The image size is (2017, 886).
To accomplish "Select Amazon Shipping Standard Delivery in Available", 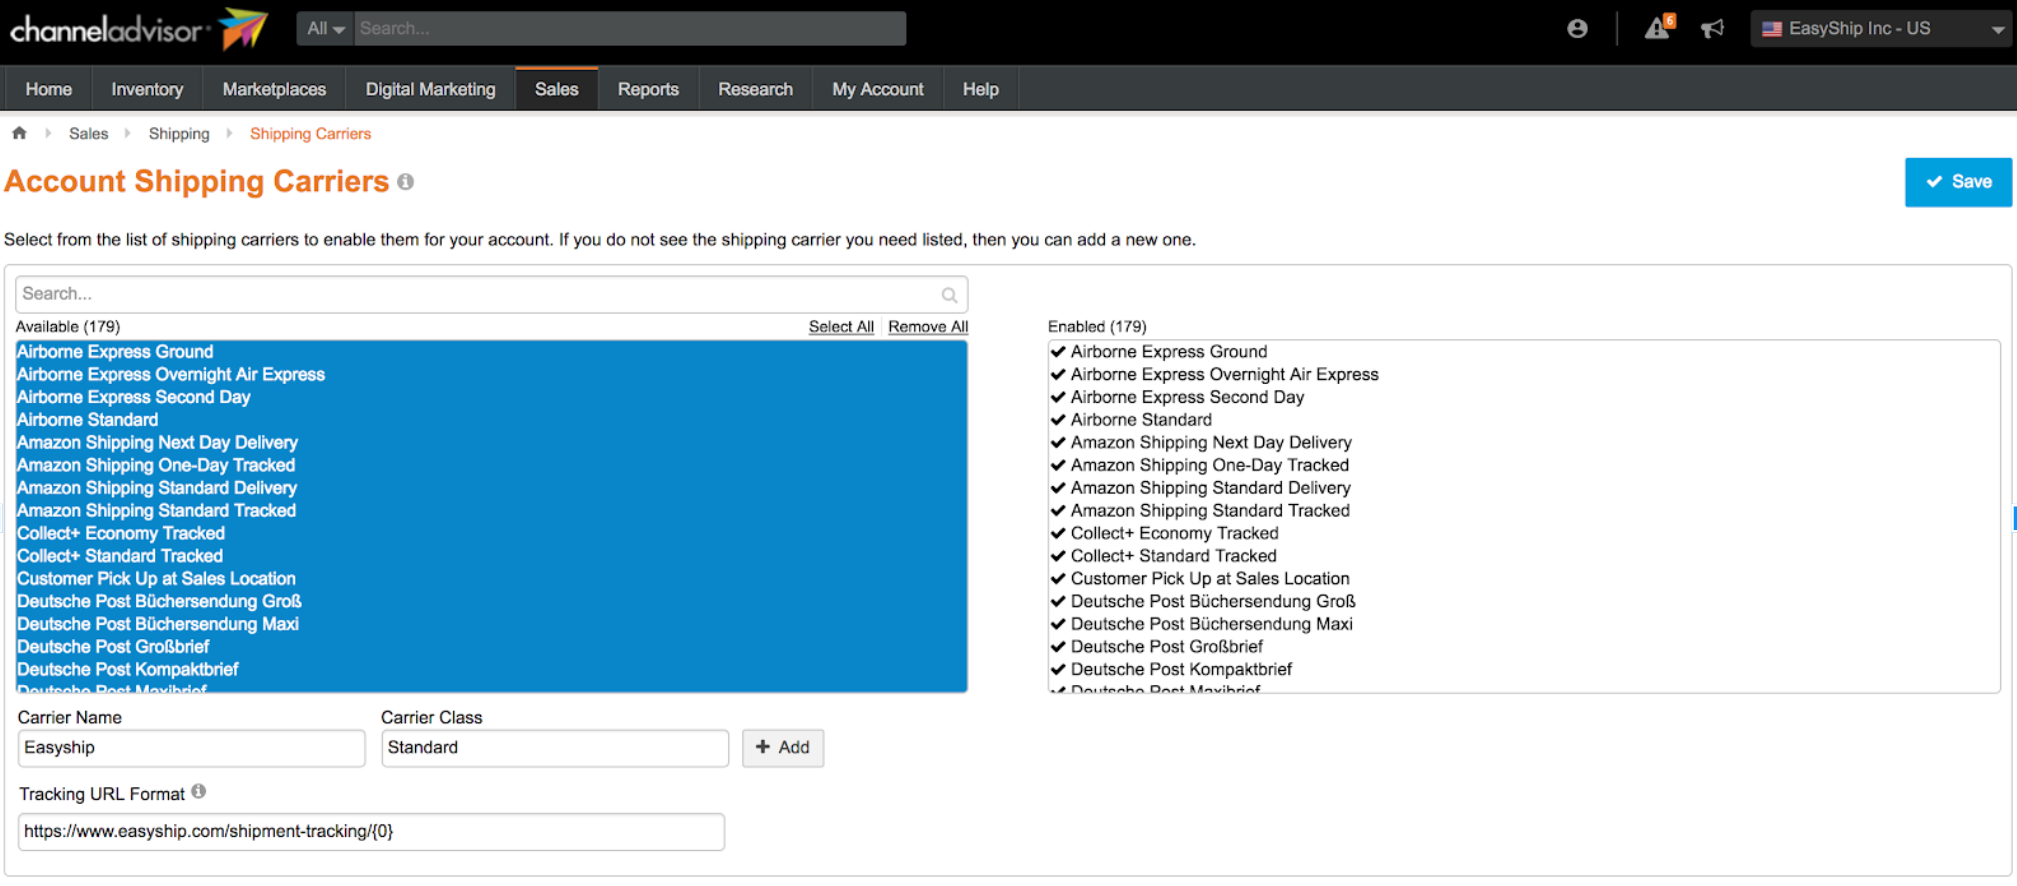I will 491,488.
